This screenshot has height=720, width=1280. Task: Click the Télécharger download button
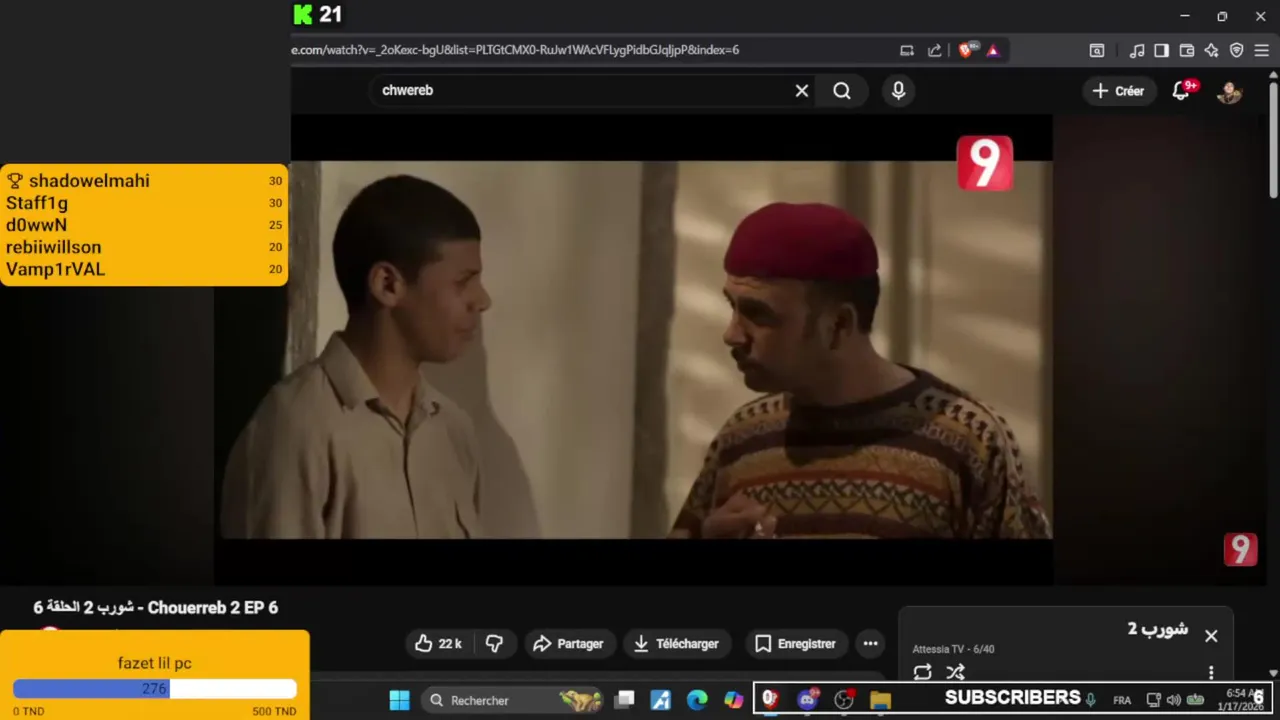tap(676, 644)
